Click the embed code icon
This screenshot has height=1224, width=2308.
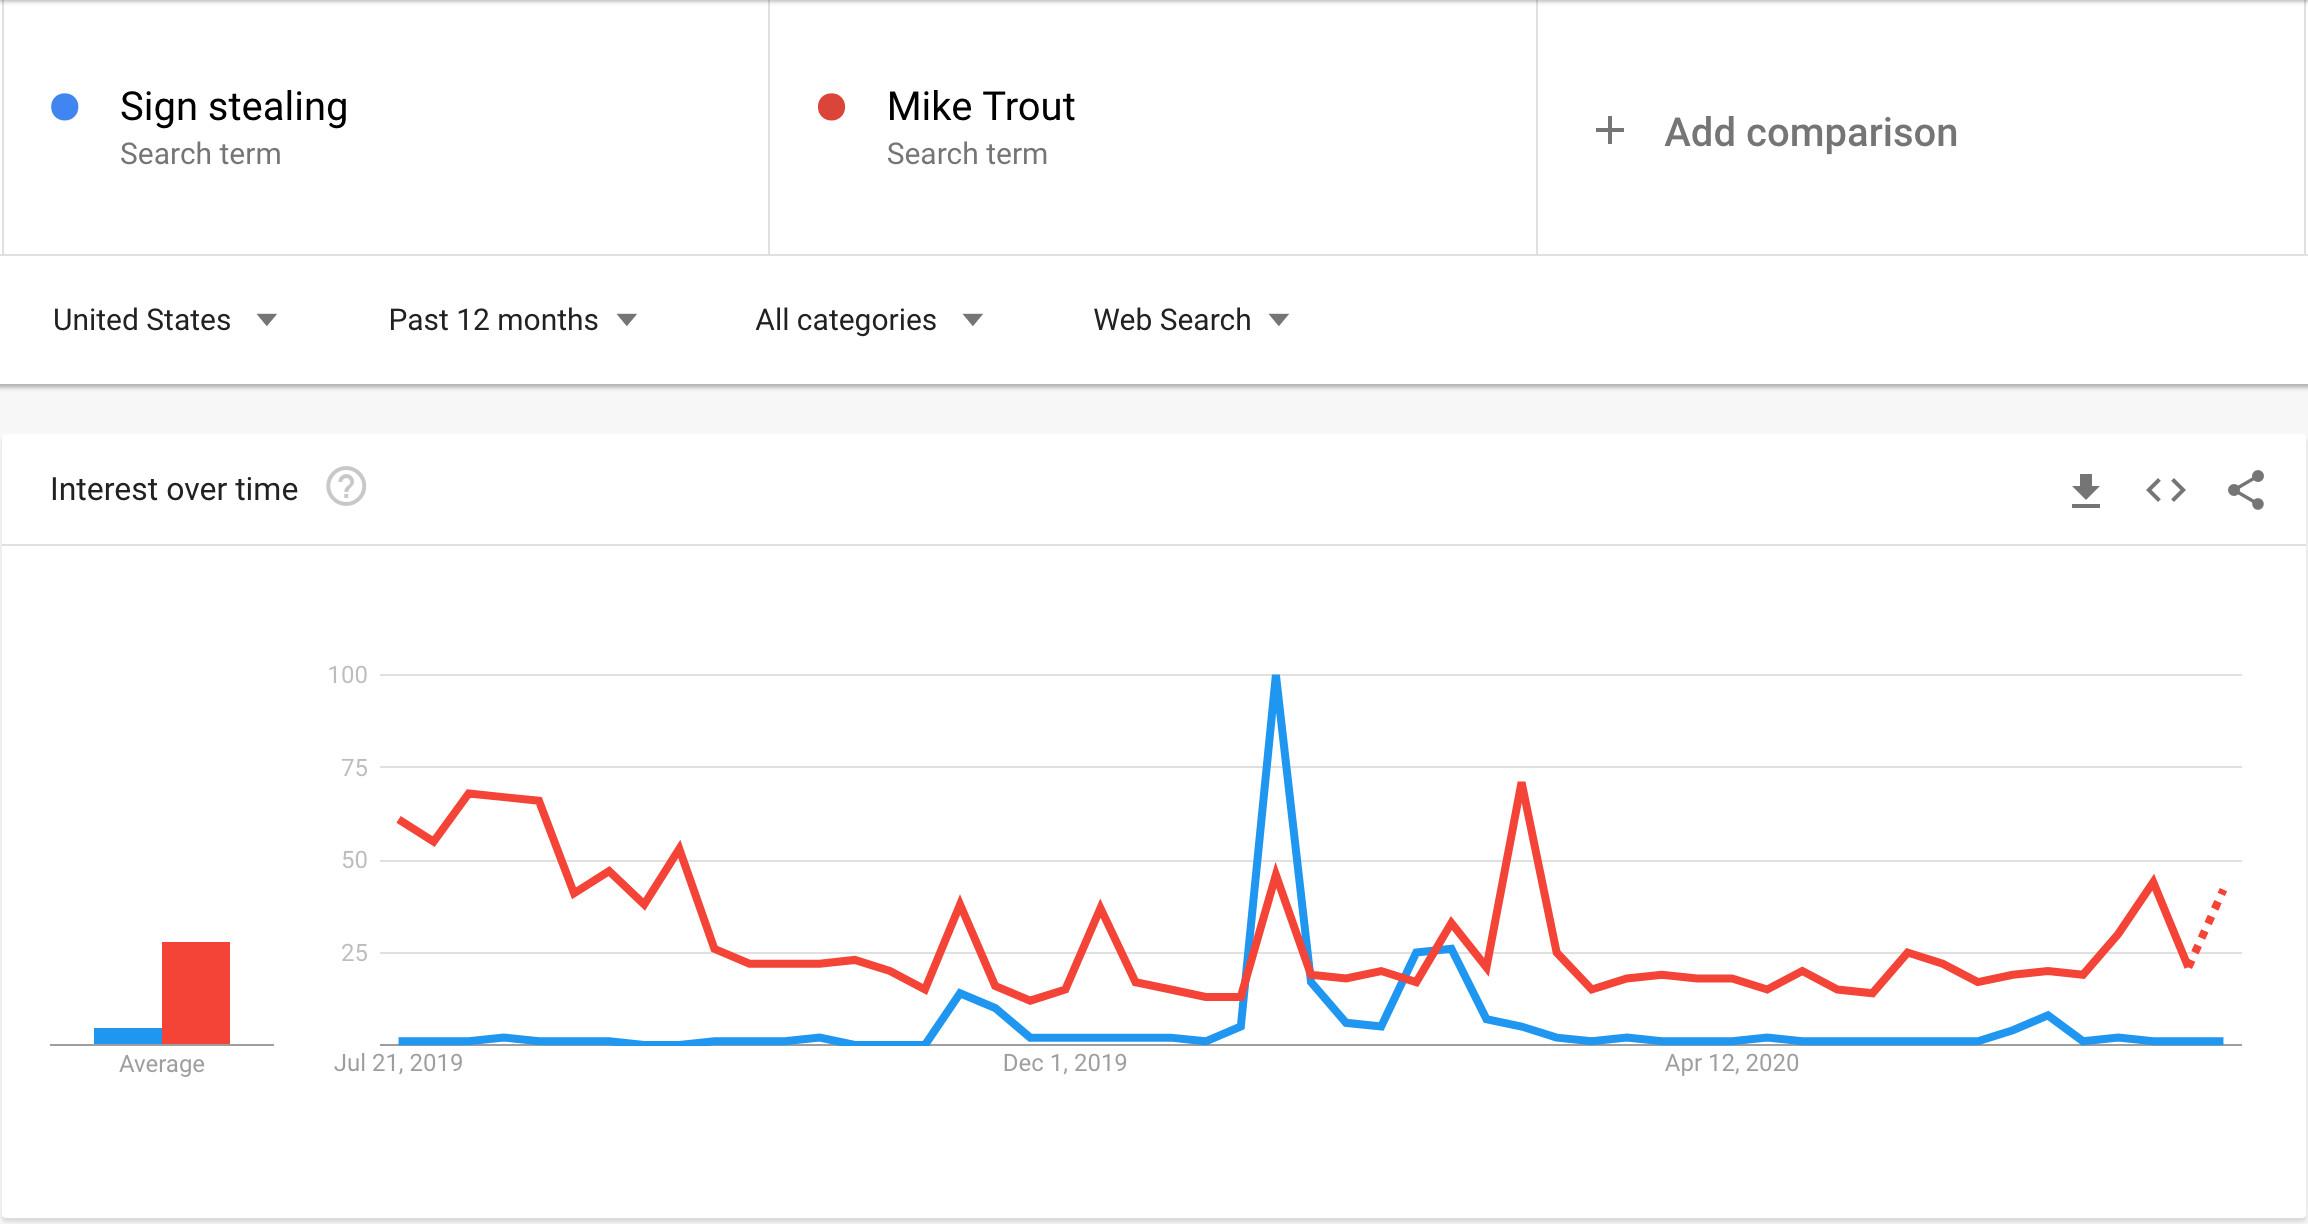coord(2165,490)
